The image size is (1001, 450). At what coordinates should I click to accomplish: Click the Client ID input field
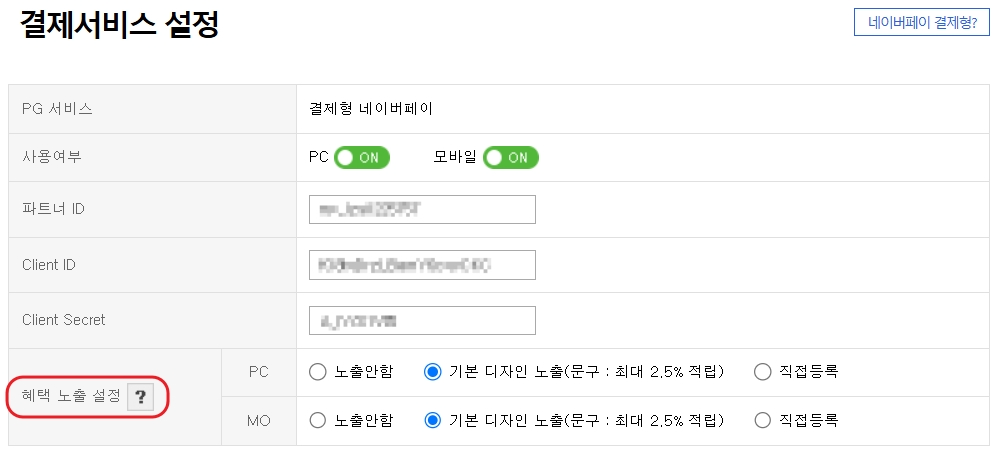[x=422, y=265]
